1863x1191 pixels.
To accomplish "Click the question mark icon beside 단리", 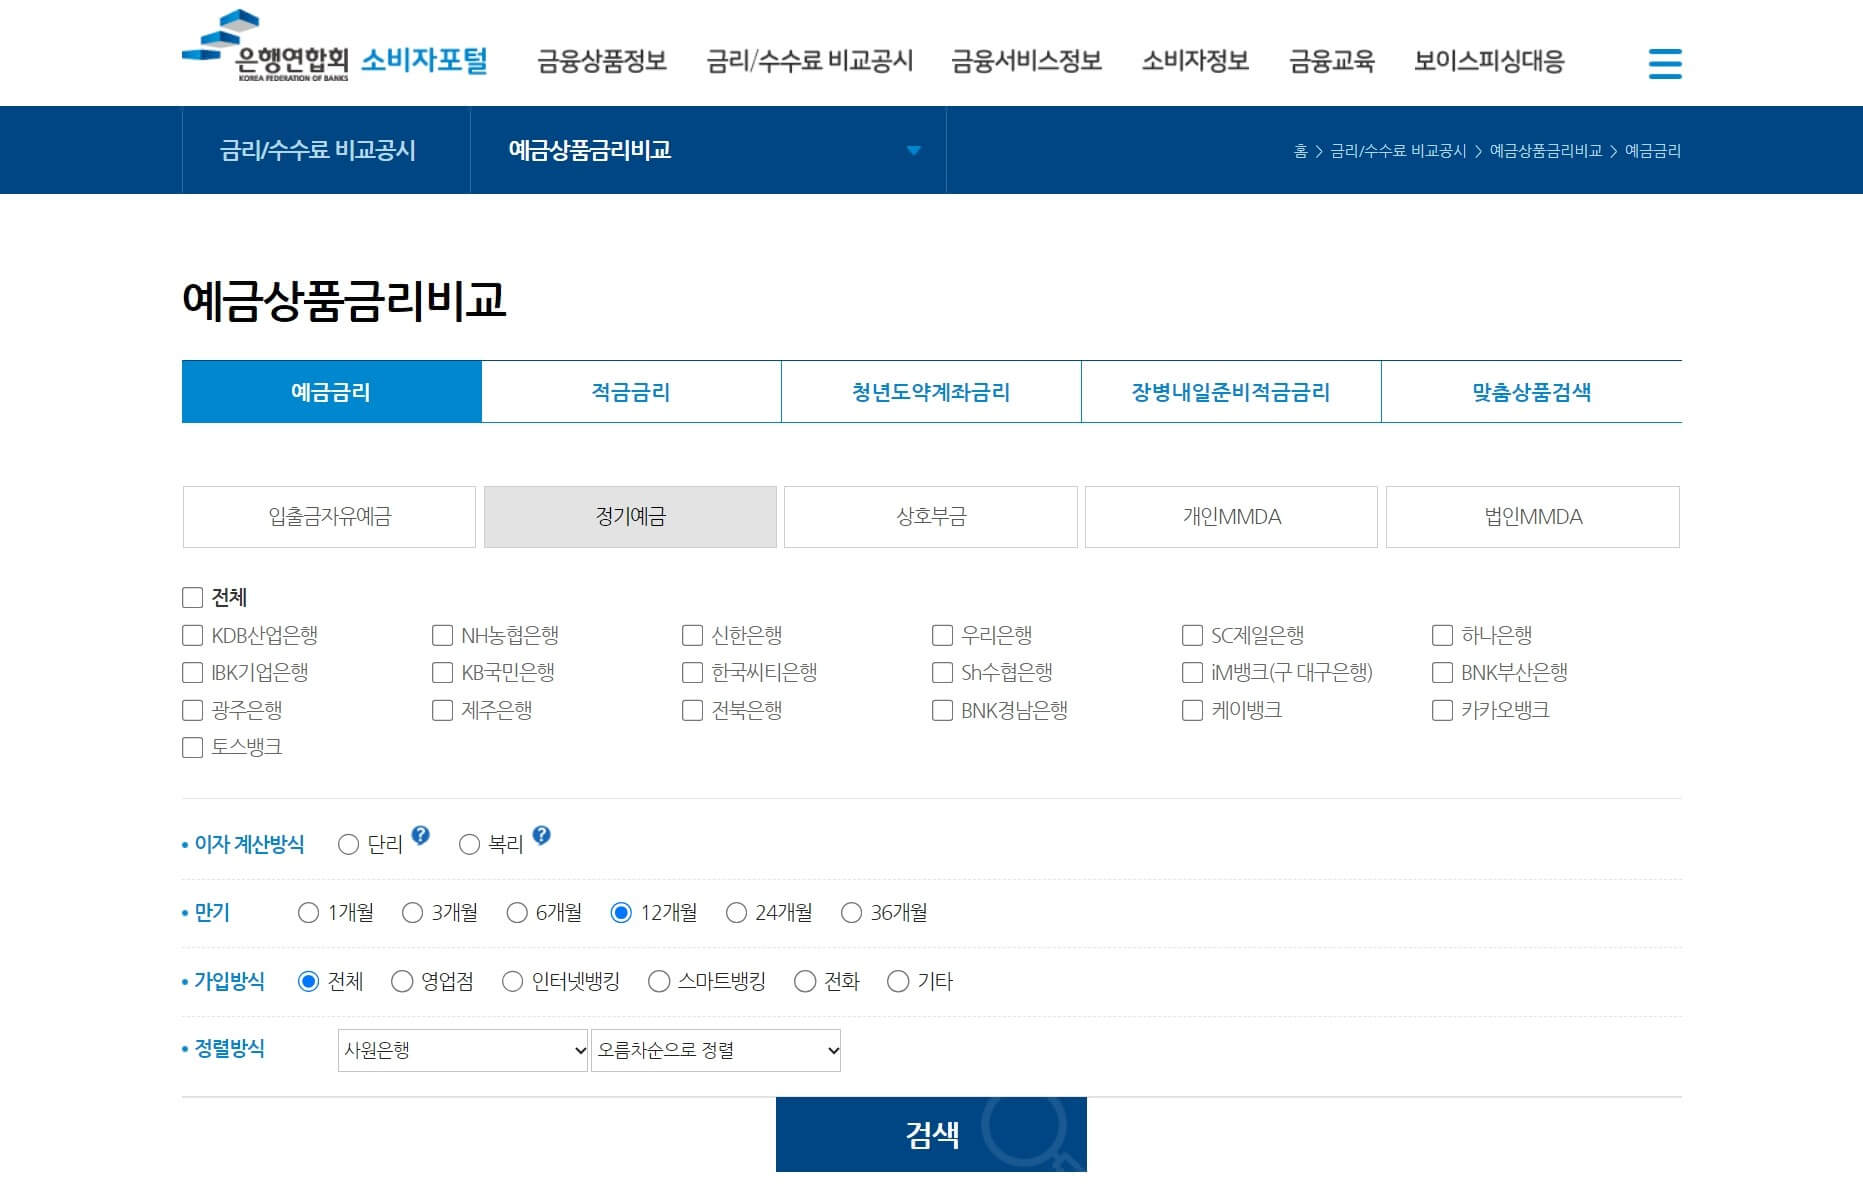I will 420,835.
